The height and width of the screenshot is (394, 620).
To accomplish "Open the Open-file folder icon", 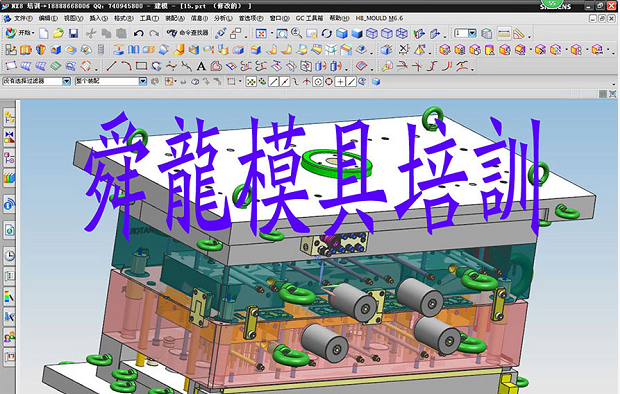I will 59,34.
